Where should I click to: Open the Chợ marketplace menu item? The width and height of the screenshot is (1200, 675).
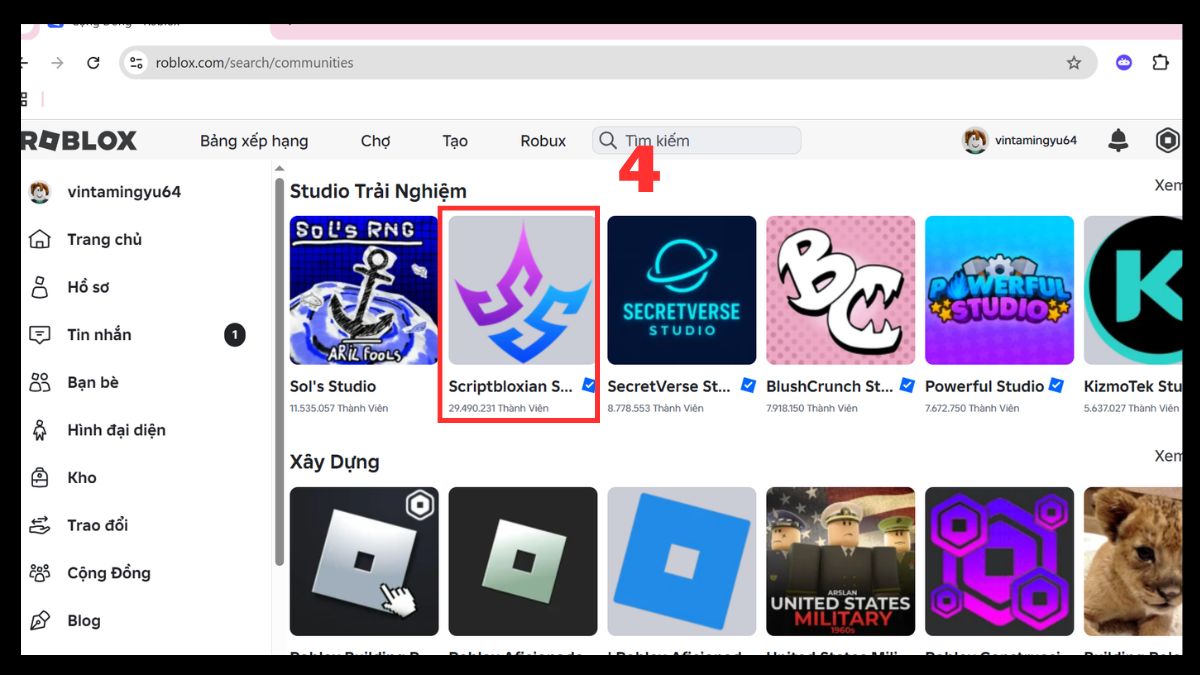(x=375, y=141)
